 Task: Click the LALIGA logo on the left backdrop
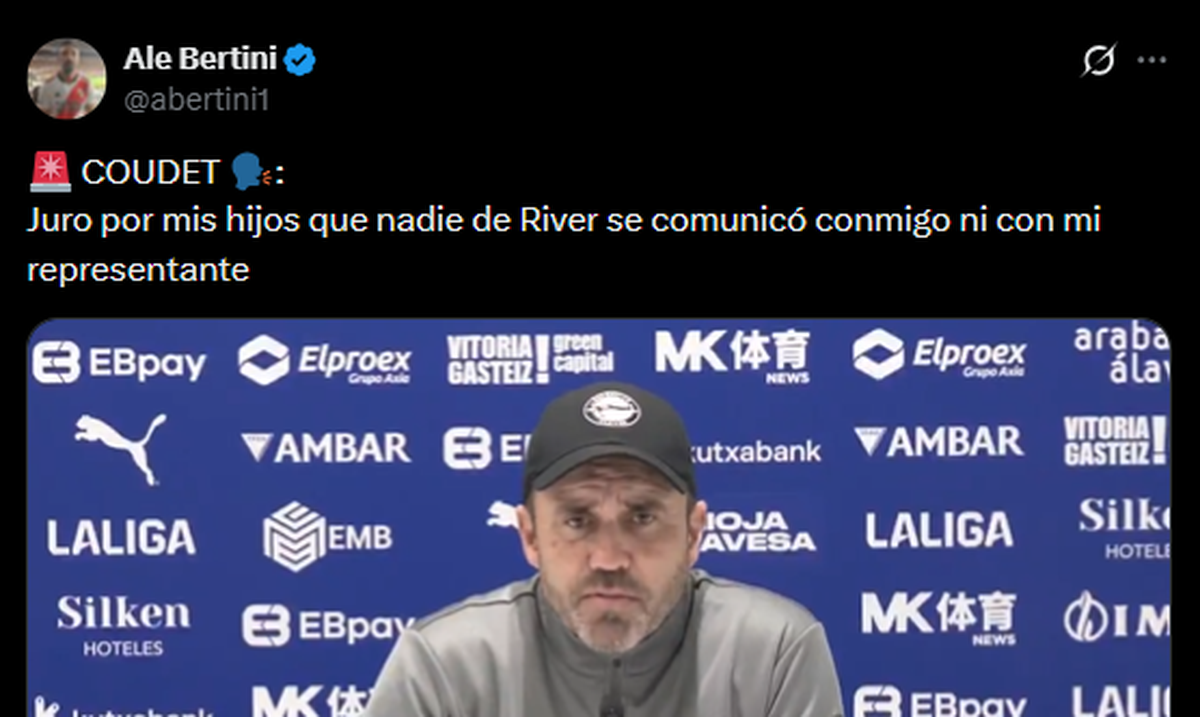tap(121, 538)
